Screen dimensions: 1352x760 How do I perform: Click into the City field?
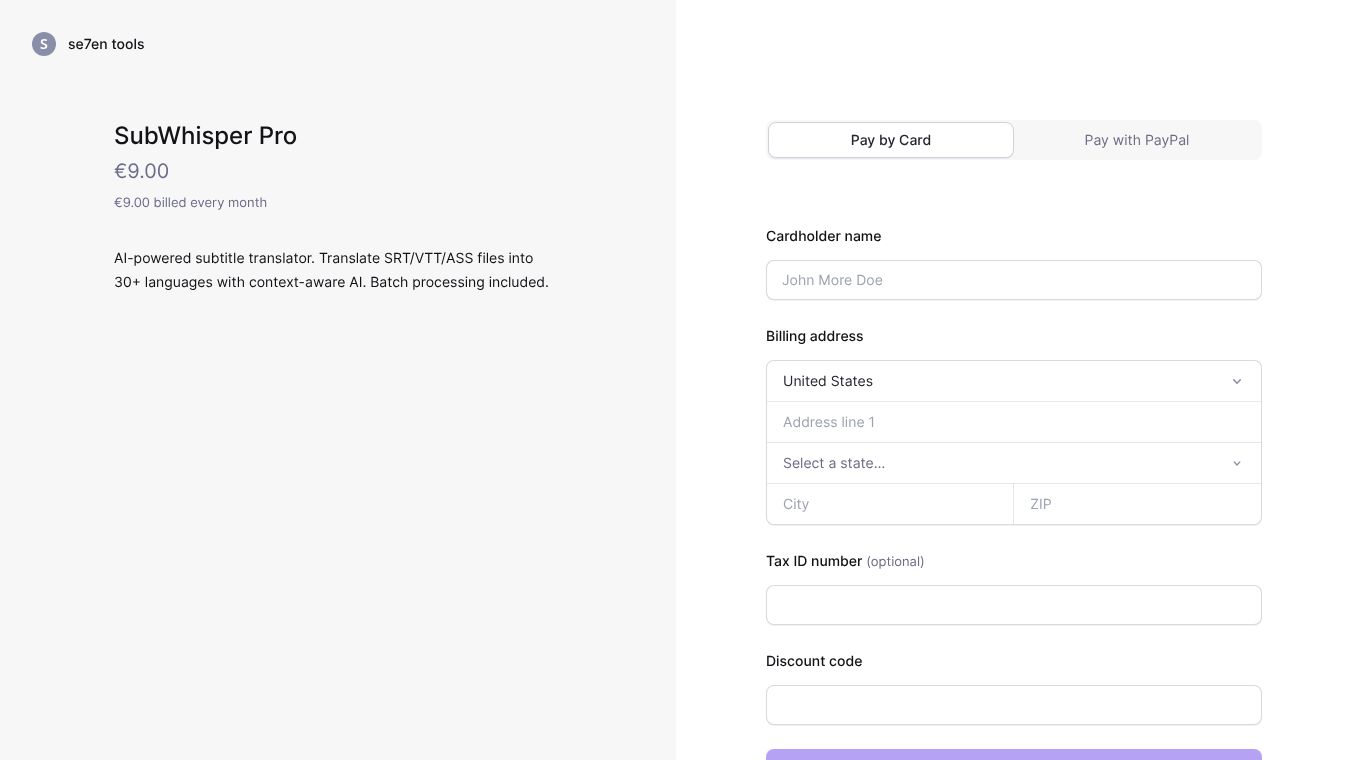click(x=889, y=504)
